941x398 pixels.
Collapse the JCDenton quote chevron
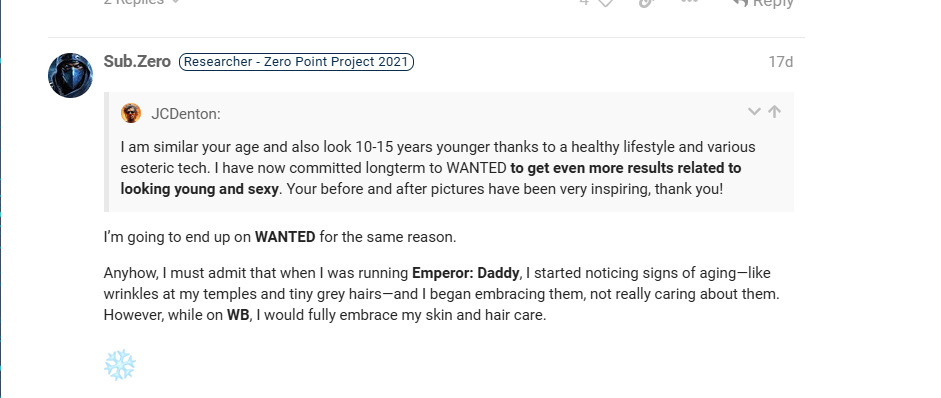pos(754,112)
